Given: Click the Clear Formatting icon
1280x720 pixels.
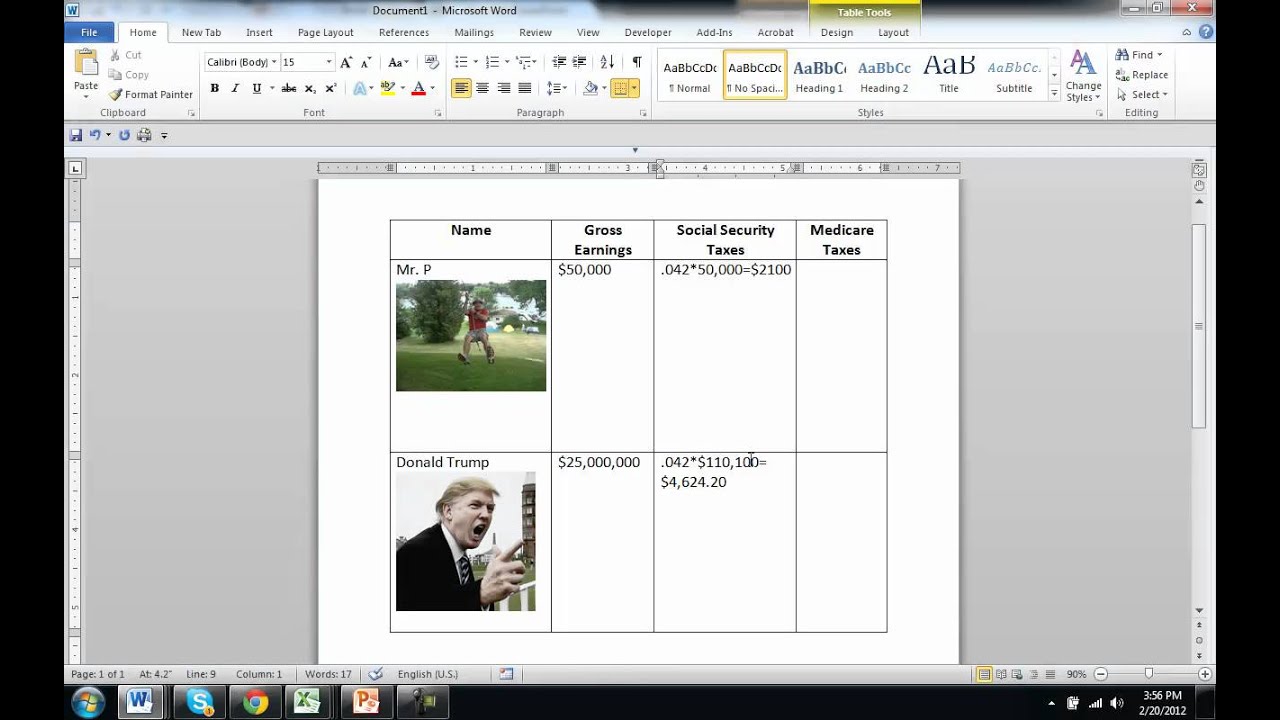Looking at the screenshot, I should pos(431,62).
